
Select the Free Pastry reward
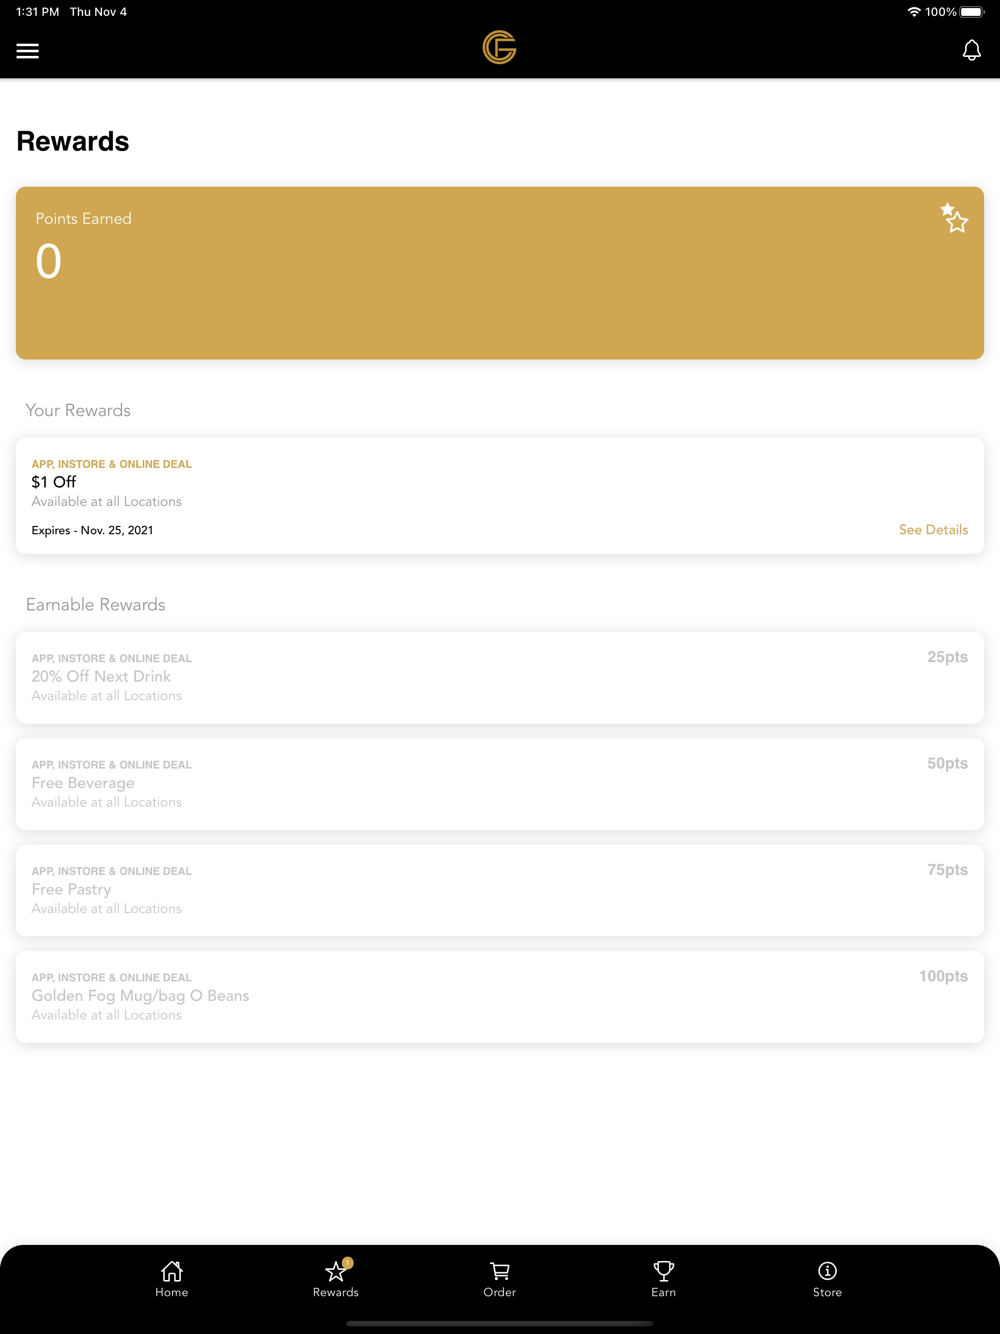500,890
